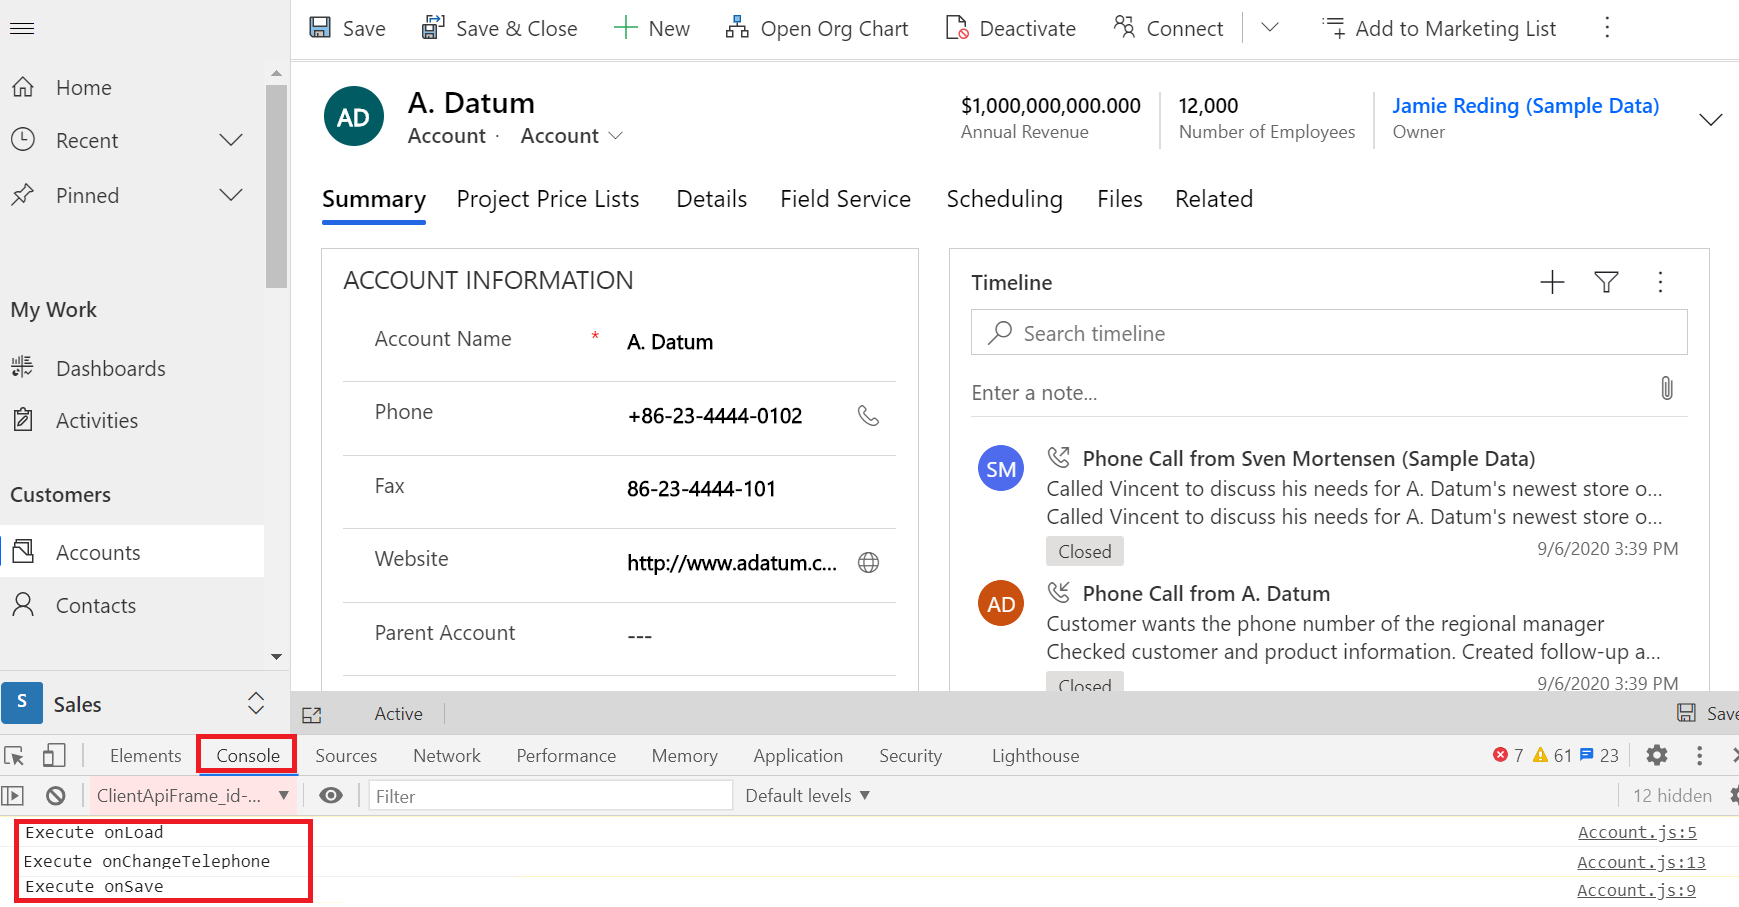Select the DevTools inspect element icon
1739x907 pixels.
14,756
